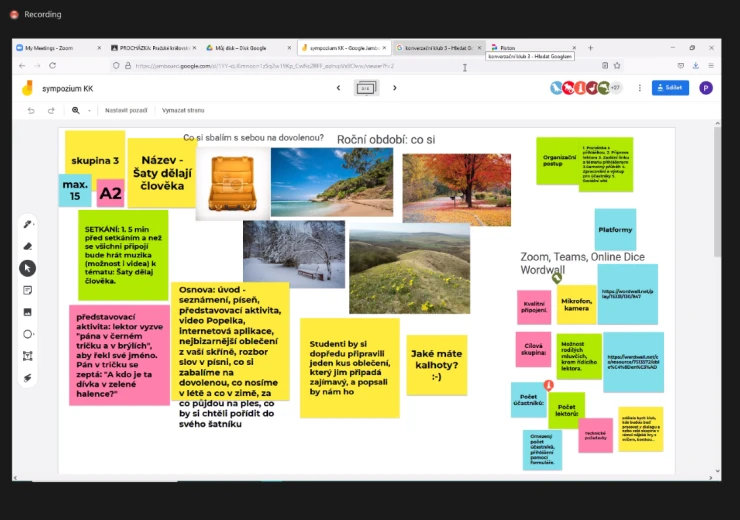The height and width of the screenshot is (520, 740).
Task: Select the blue 'max. 15' sticky note
Action: point(75,190)
